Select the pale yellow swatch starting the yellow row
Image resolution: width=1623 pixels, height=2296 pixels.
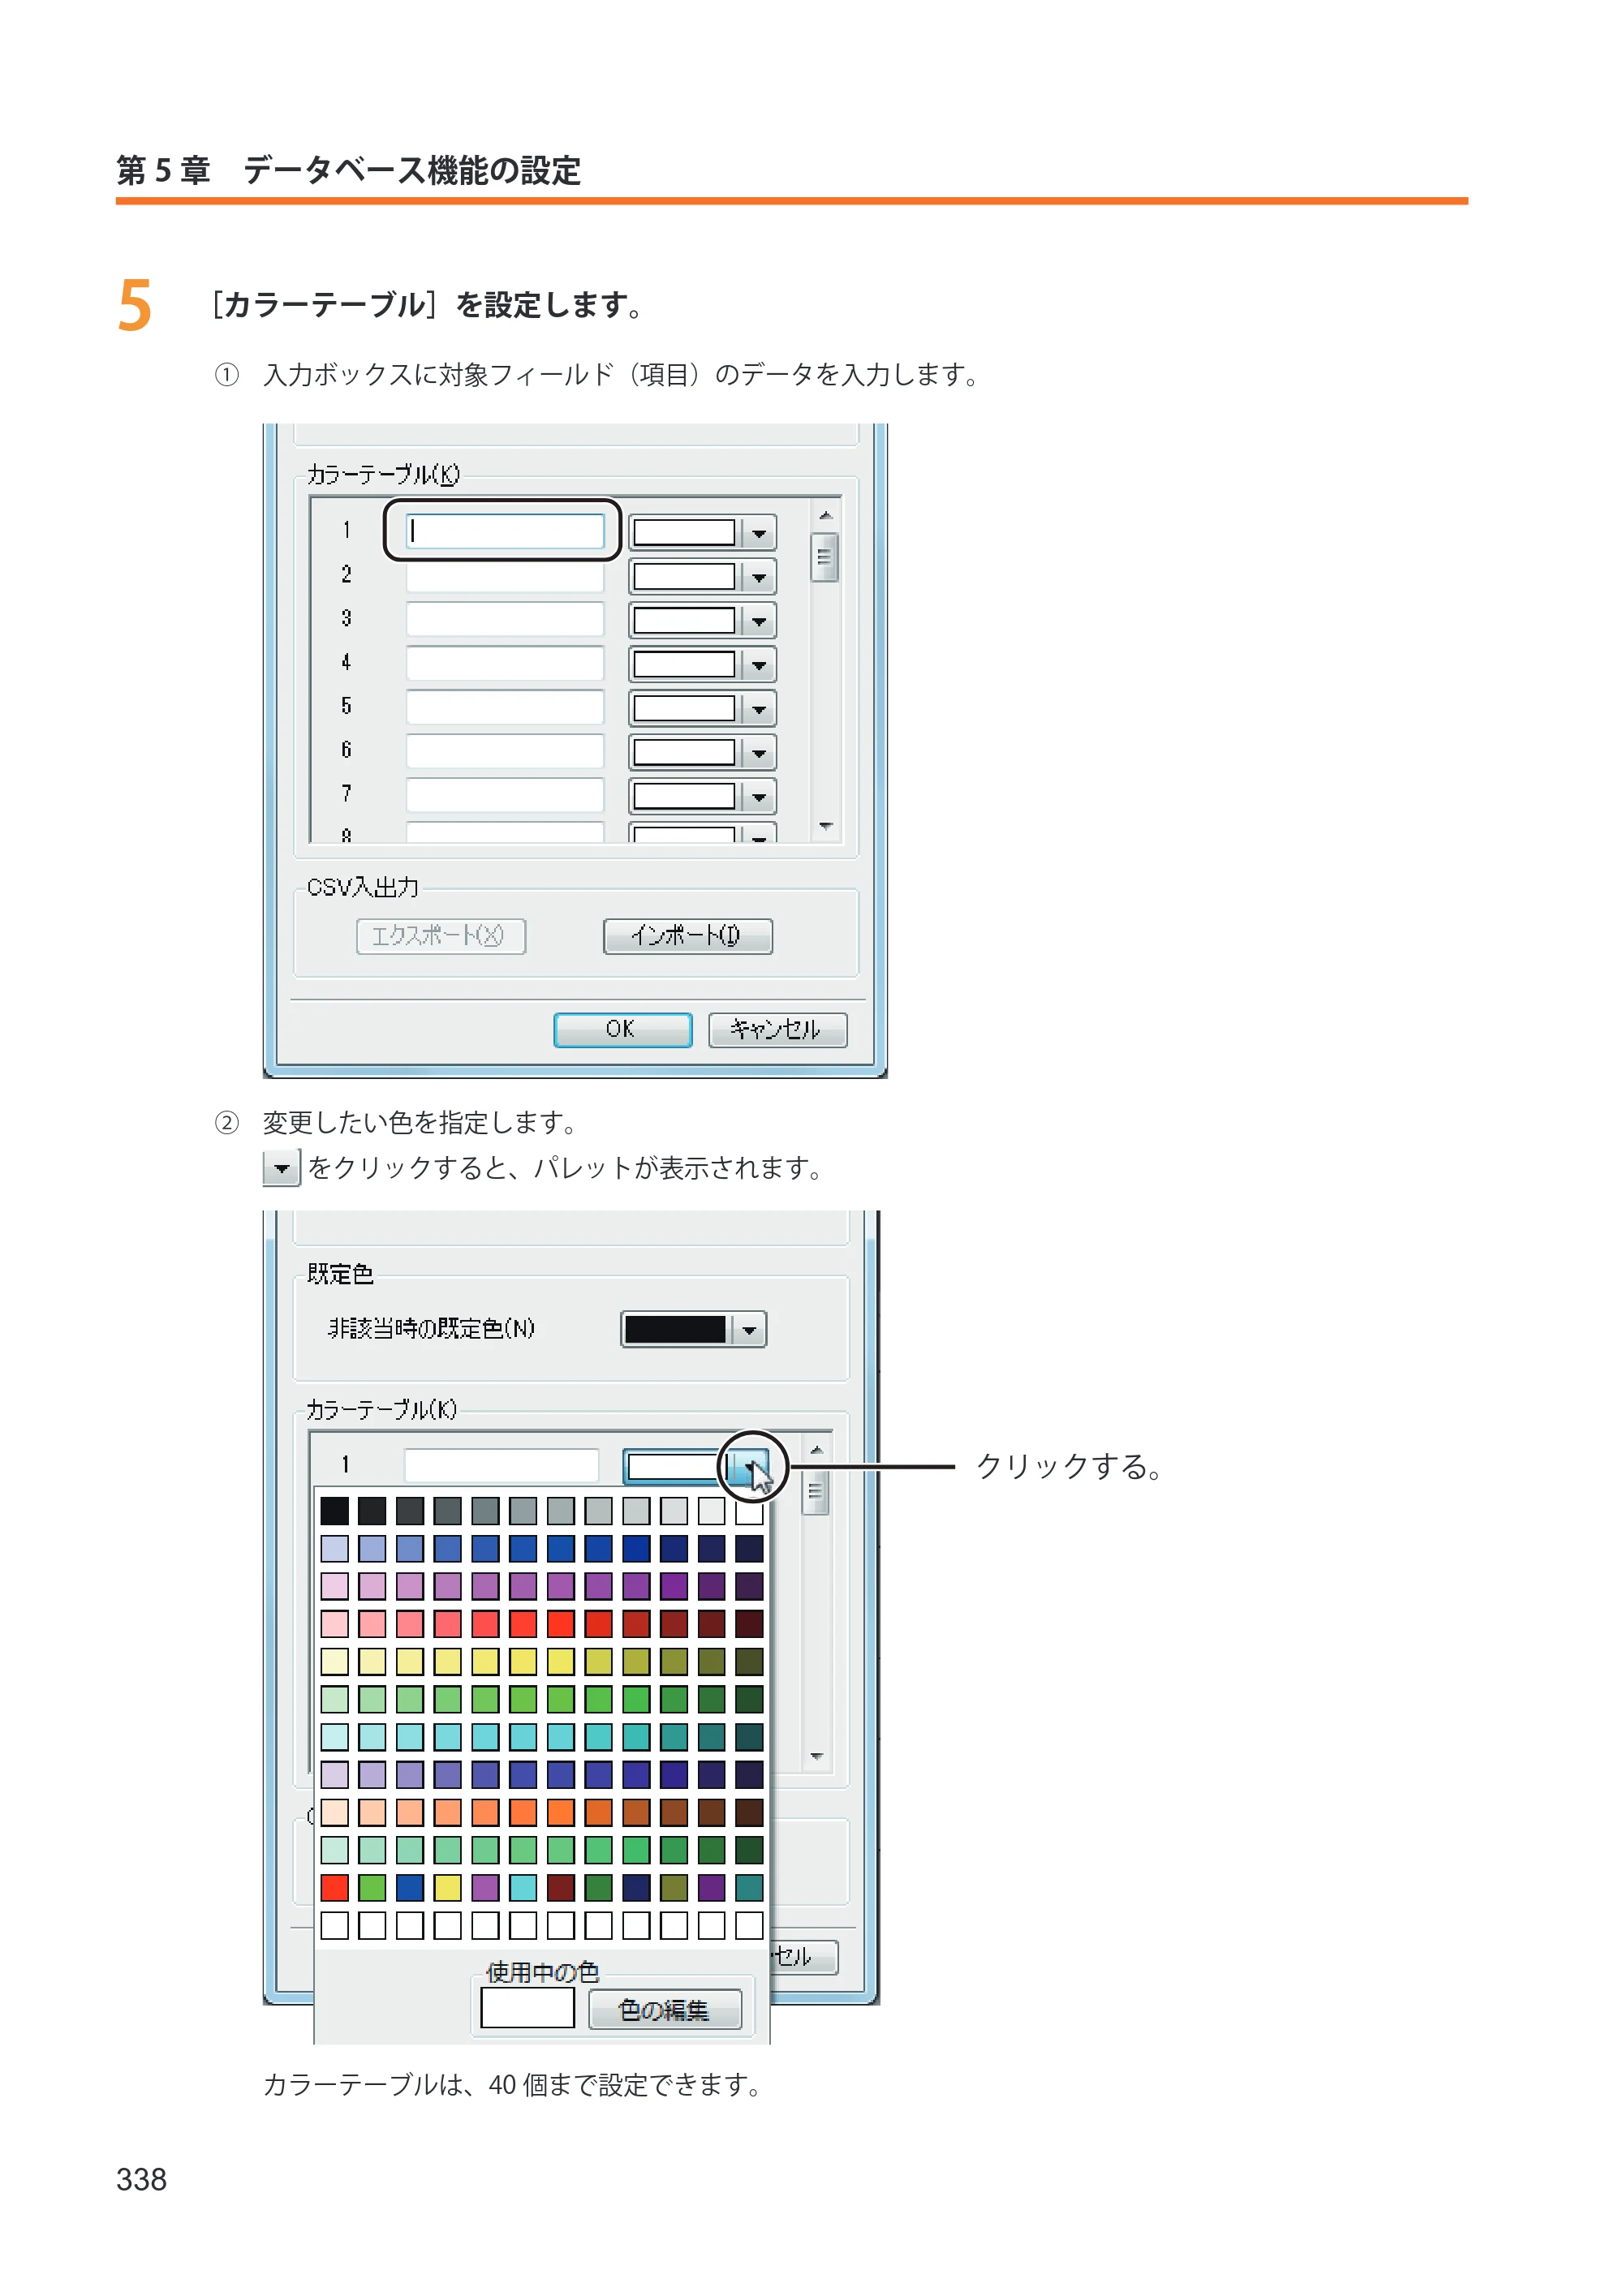[x=335, y=1662]
